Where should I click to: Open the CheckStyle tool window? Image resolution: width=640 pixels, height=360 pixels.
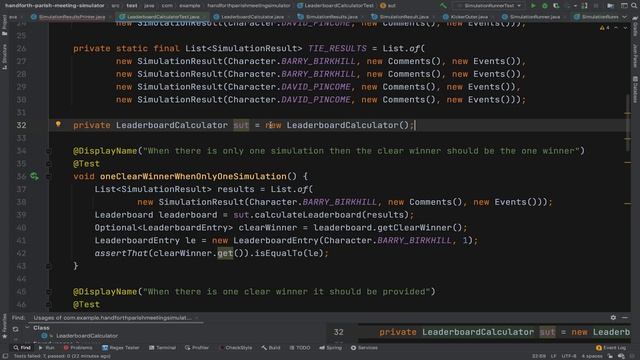coord(236,348)
